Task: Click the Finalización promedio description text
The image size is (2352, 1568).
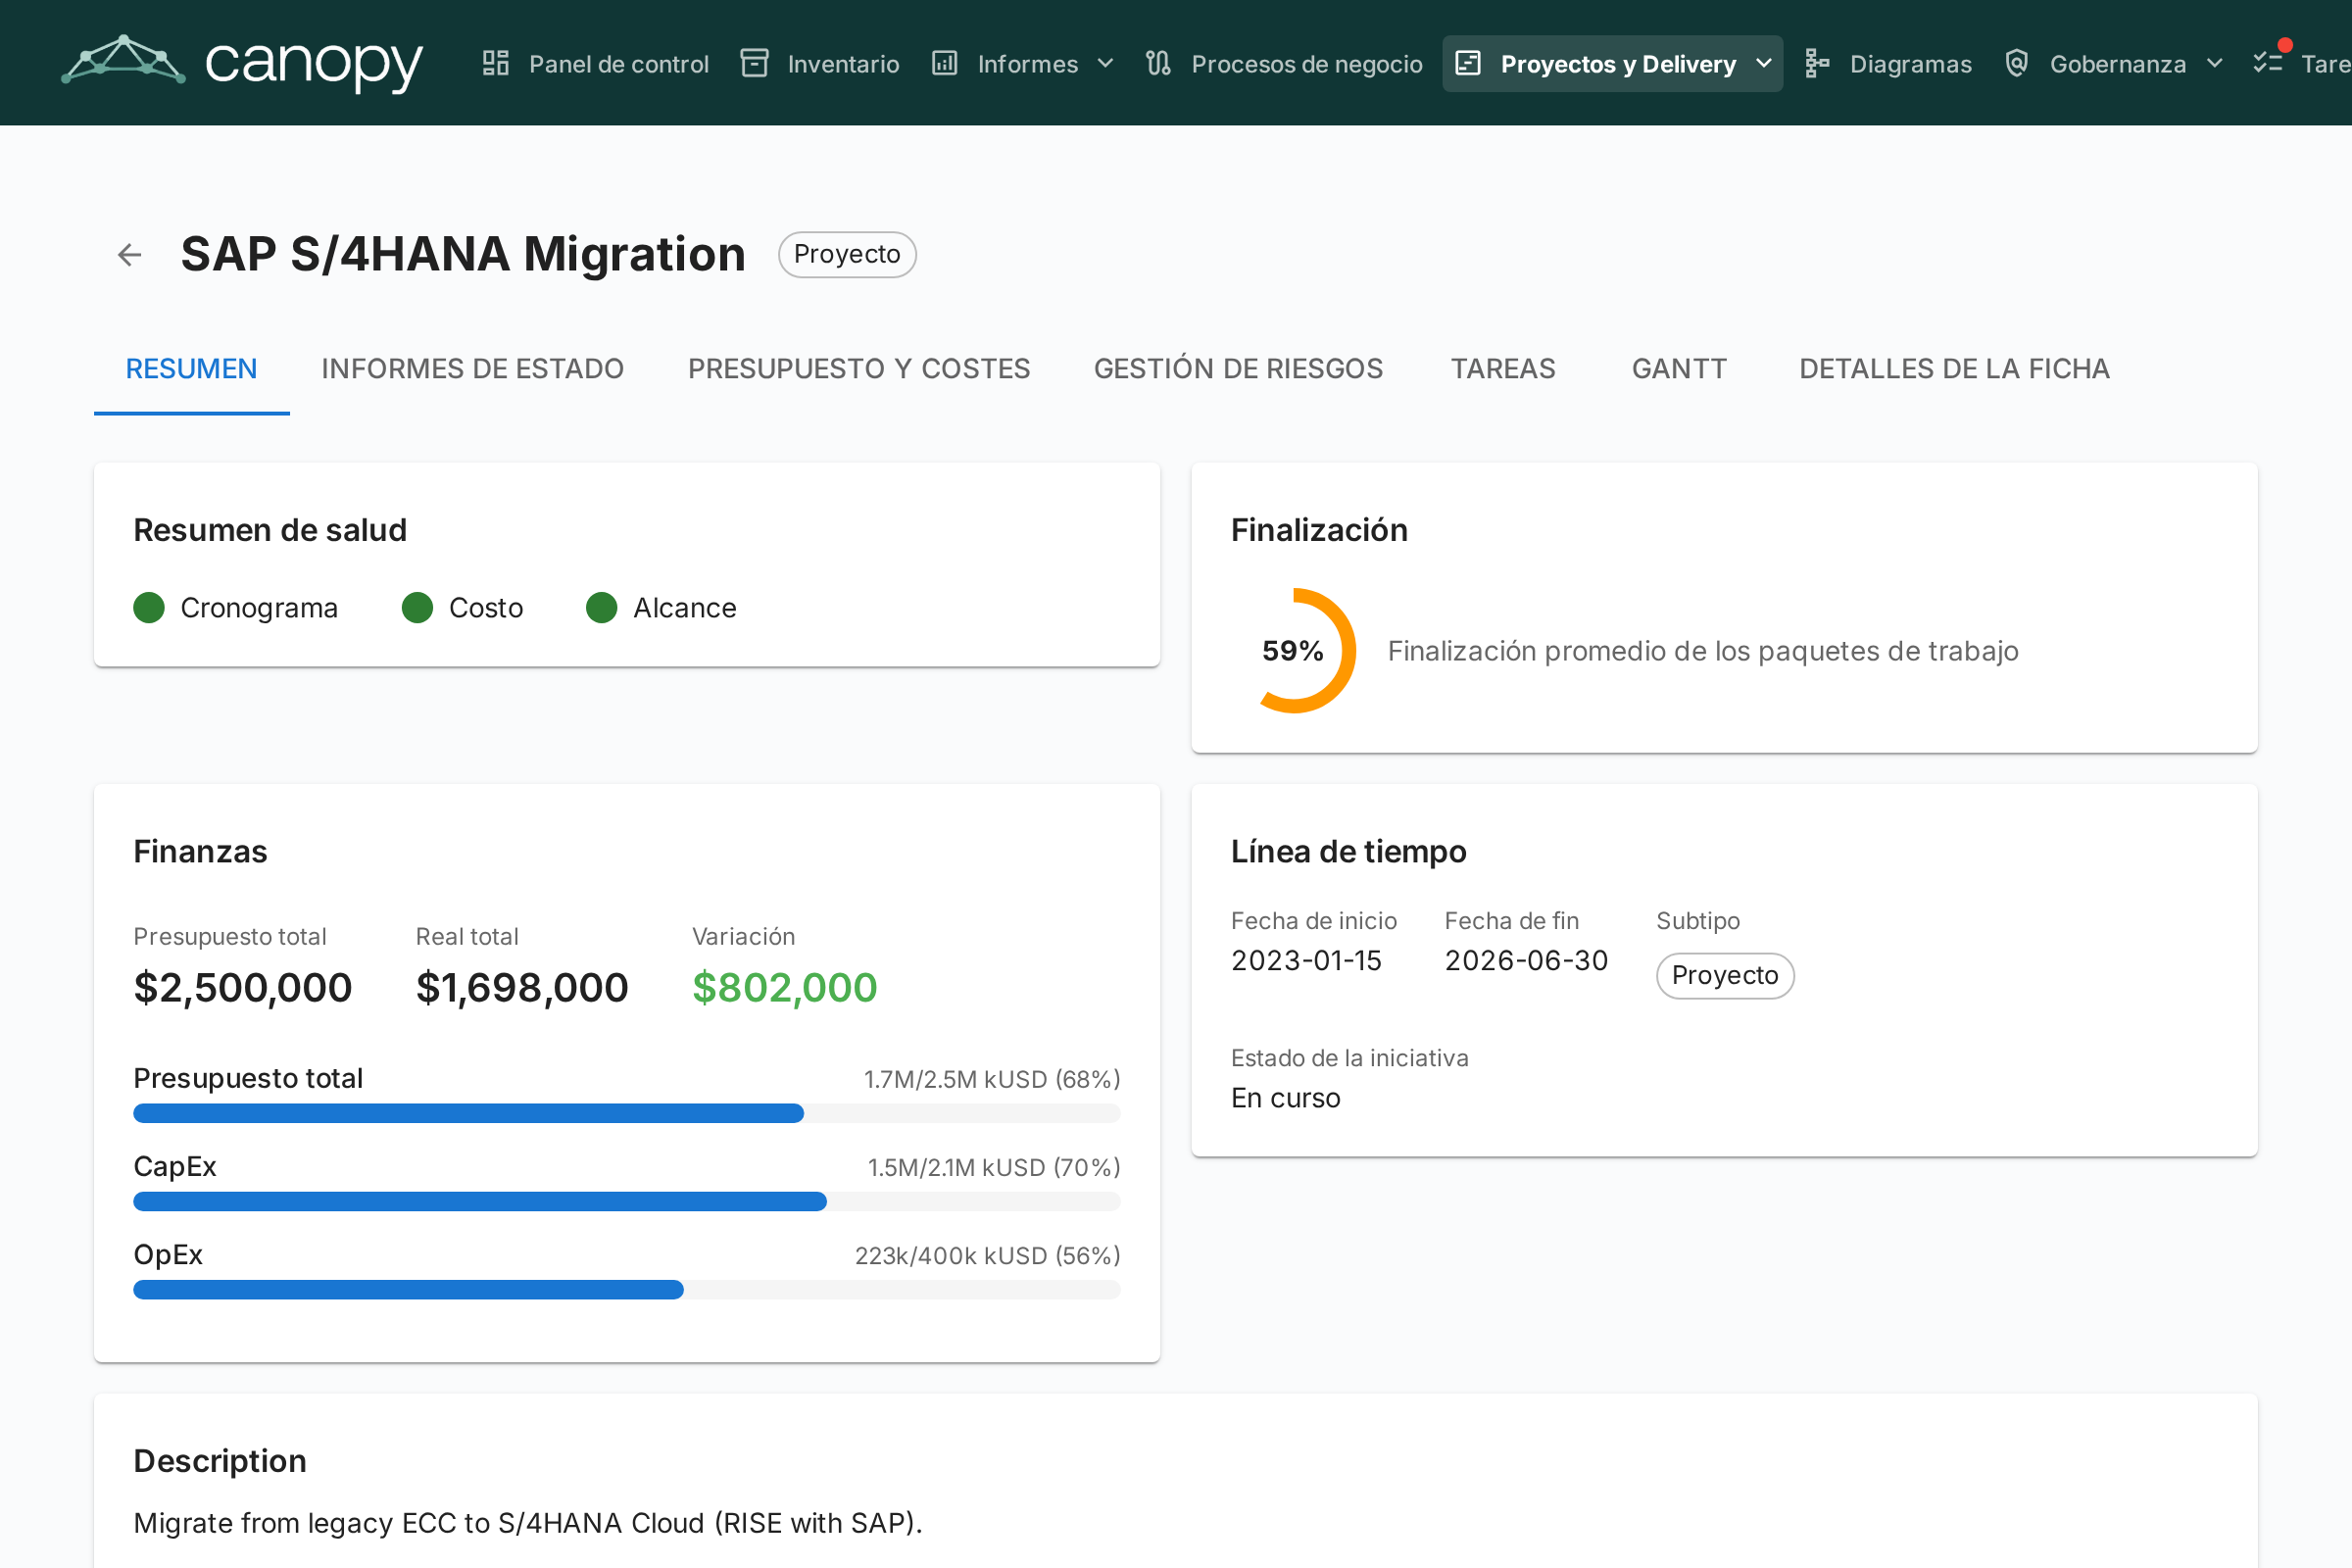Action: click(1702, 651)
